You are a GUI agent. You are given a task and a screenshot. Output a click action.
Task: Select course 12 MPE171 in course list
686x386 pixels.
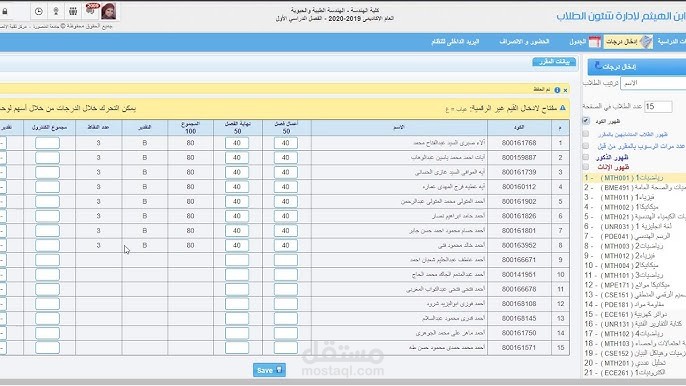[x=634, y=285]
